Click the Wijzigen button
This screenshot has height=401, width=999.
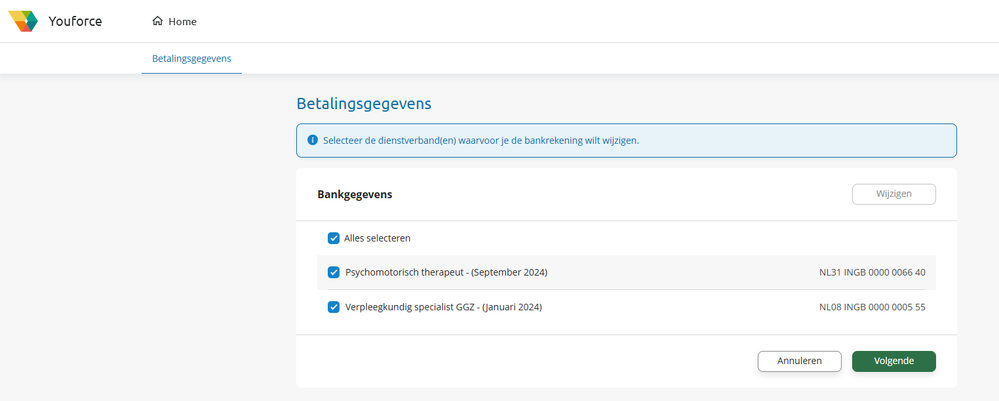coord(894,194)
